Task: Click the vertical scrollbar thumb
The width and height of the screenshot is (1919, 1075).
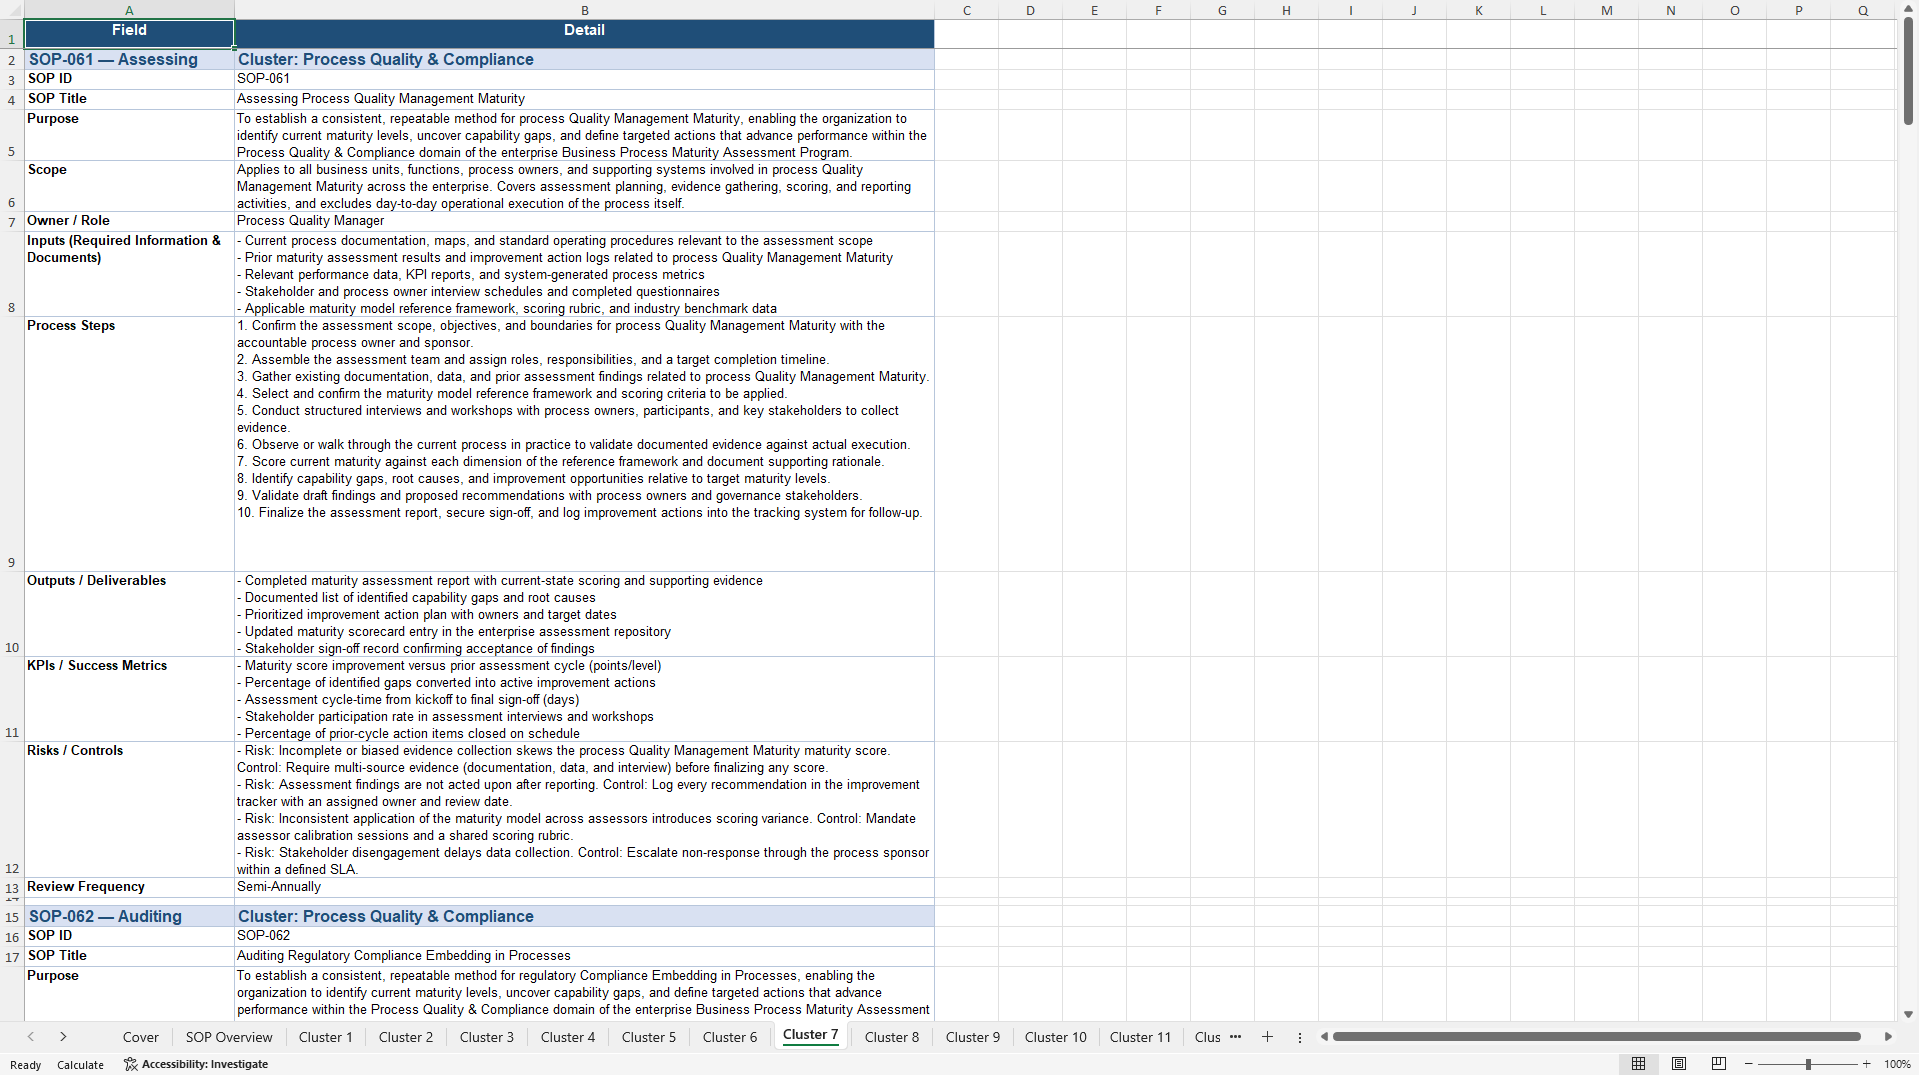Action: 1908,71
